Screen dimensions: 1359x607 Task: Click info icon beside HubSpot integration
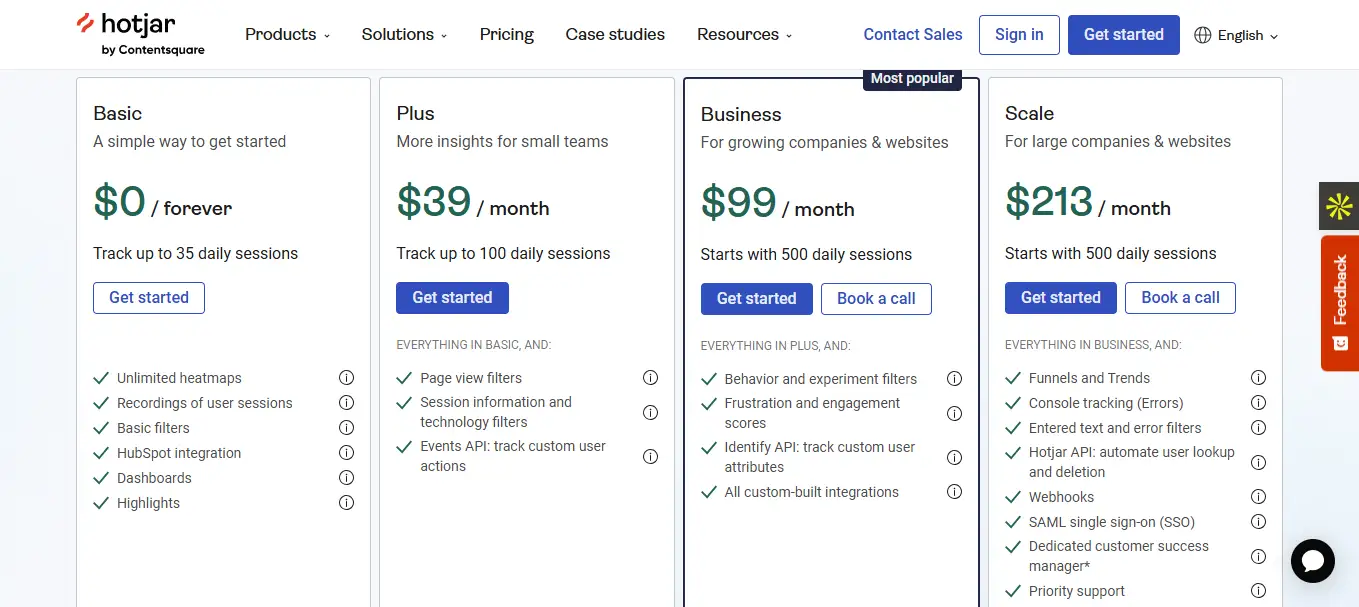[346, 453]
